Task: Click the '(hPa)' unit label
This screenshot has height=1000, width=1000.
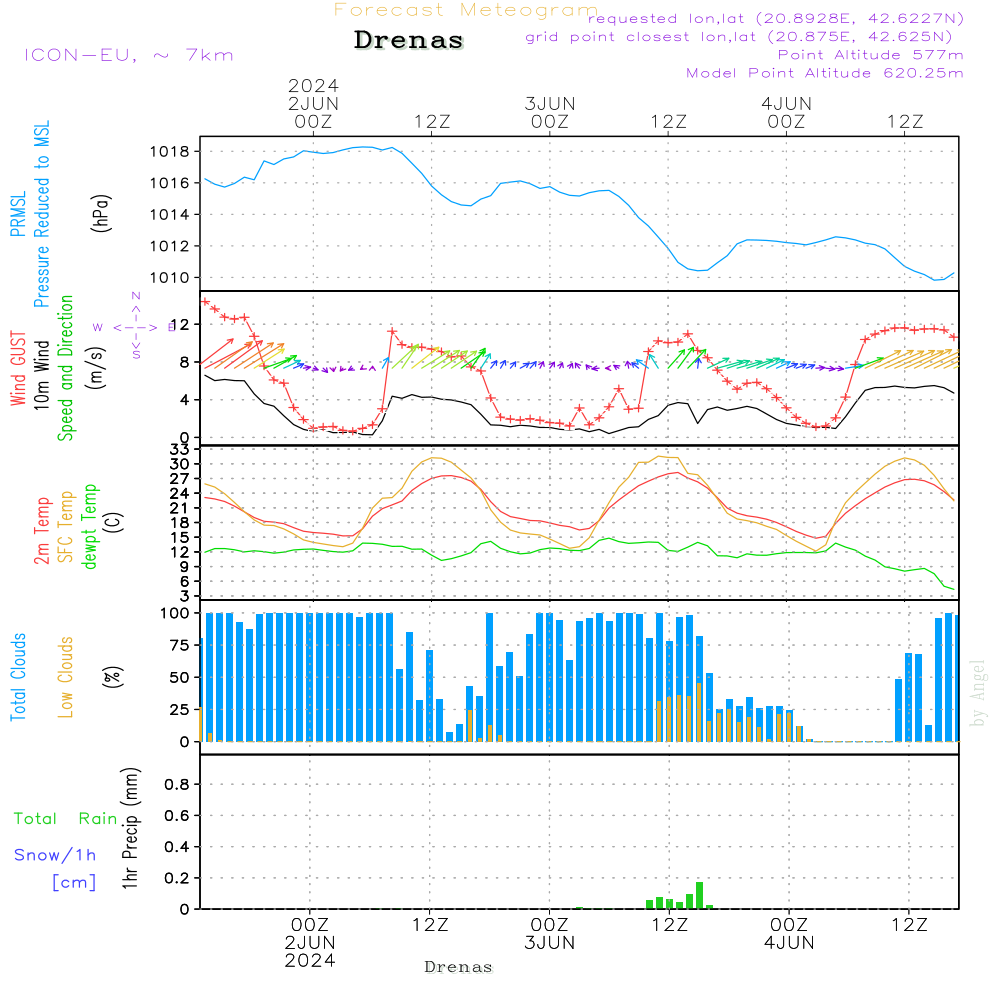Action: point(101,212)
